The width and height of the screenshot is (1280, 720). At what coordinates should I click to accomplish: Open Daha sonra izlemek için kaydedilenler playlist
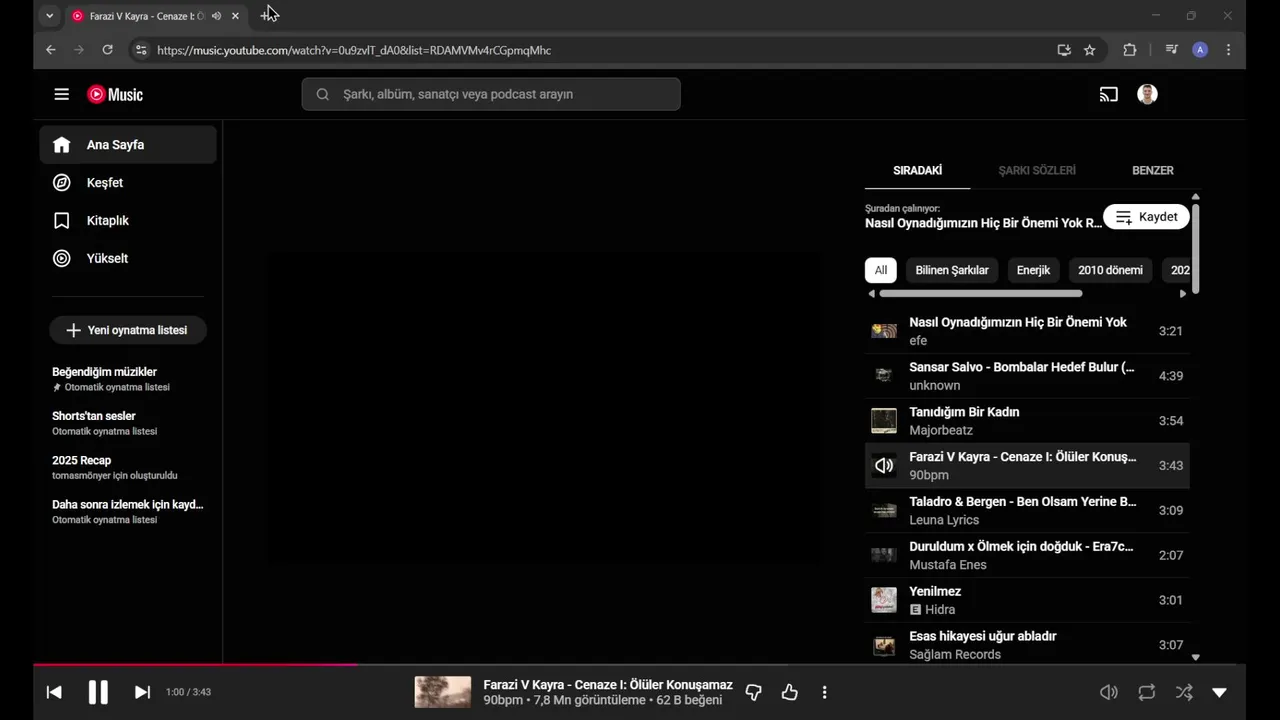point(128,511)
